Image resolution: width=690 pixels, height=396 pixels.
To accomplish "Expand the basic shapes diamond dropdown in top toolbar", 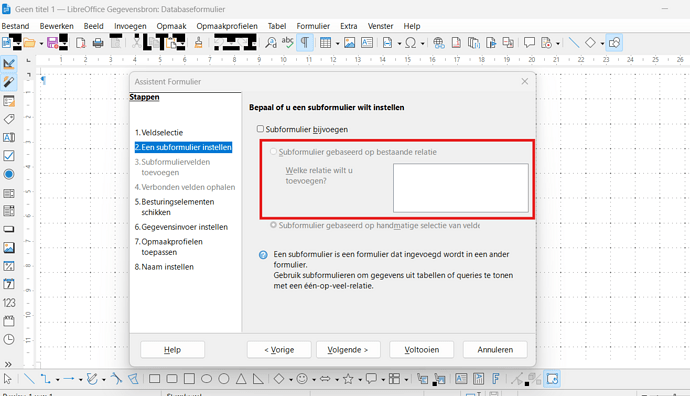I will pos(602,43).
